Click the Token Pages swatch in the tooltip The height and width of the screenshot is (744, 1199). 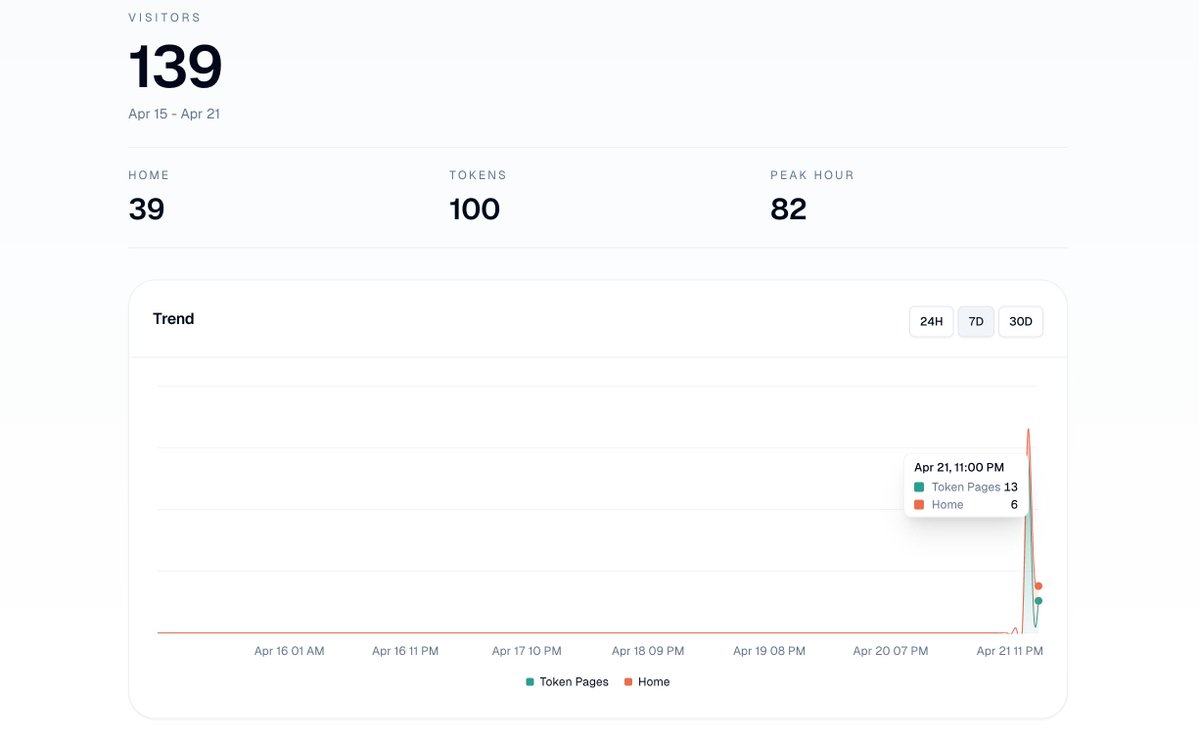click(918, 487)
